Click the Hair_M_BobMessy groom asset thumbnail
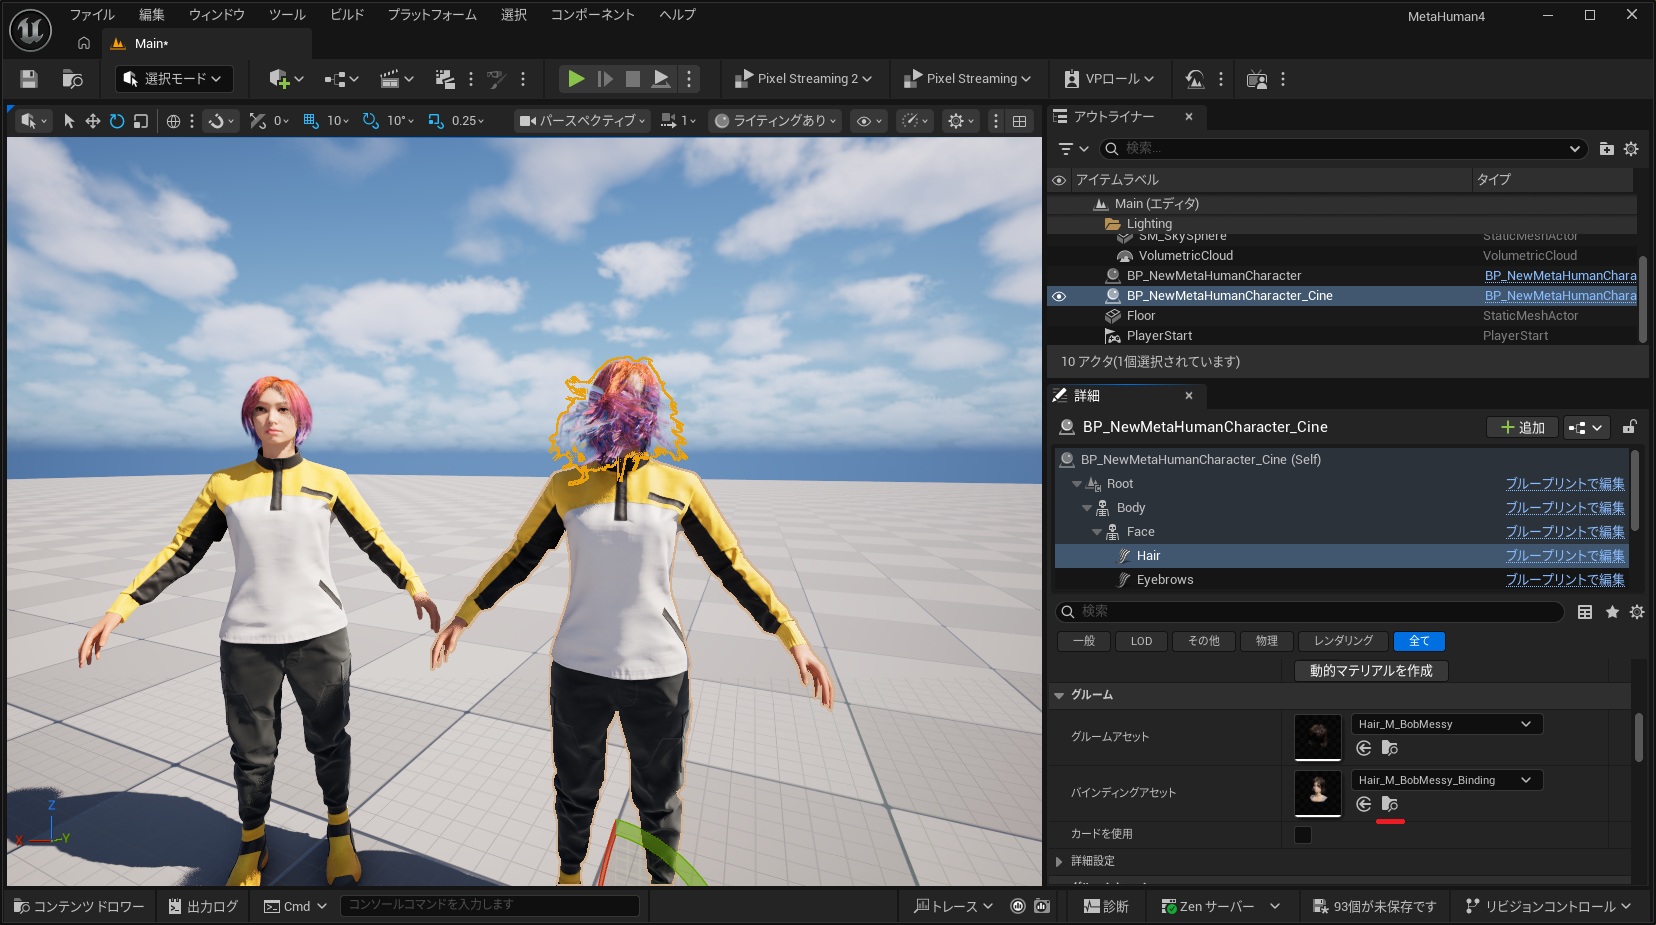Viewport: 1656px width, 925px height. pos(1317,737)
